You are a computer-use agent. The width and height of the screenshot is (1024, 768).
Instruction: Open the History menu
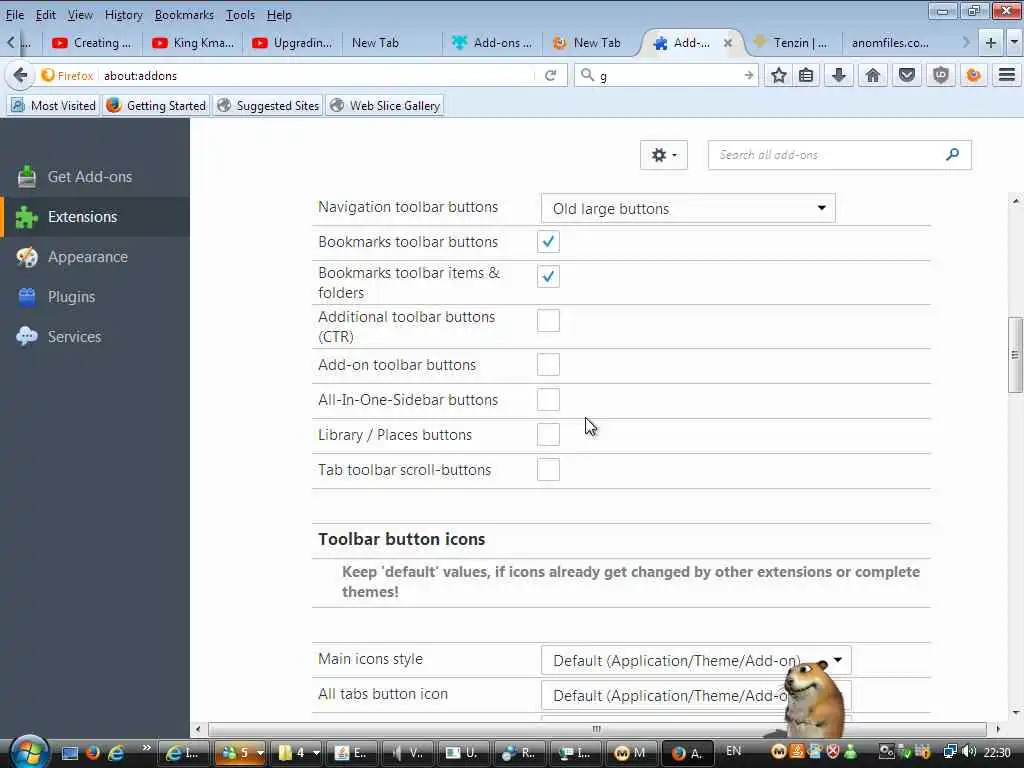click(x=123, y=14)
